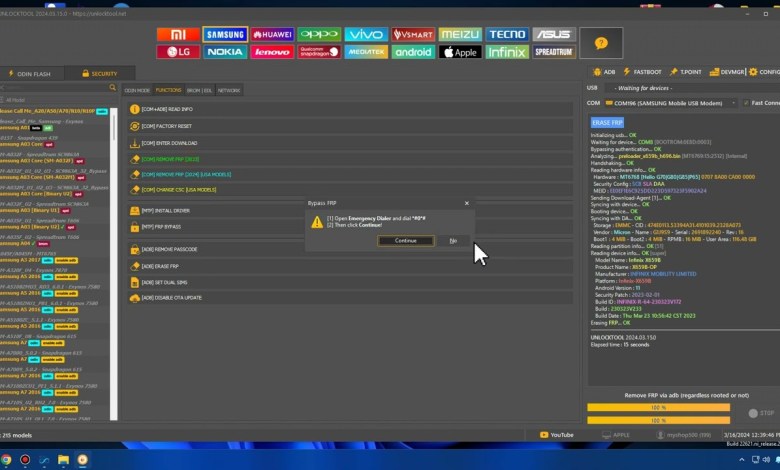
Task: Select the MediaTek logo
Action: click(x=366, y=52)
